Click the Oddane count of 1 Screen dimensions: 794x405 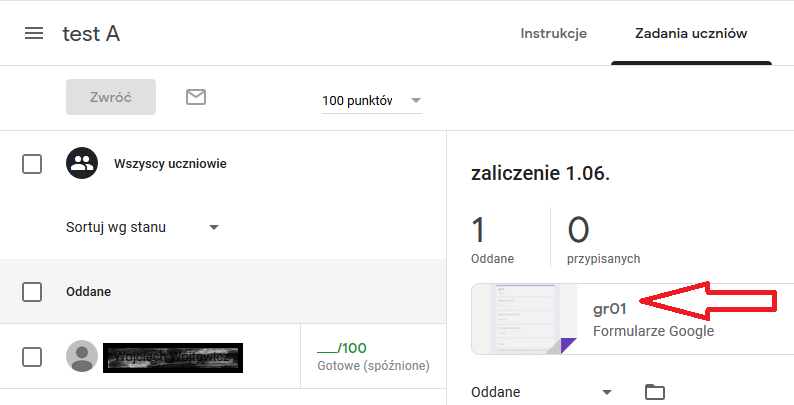tap(479, 230)
